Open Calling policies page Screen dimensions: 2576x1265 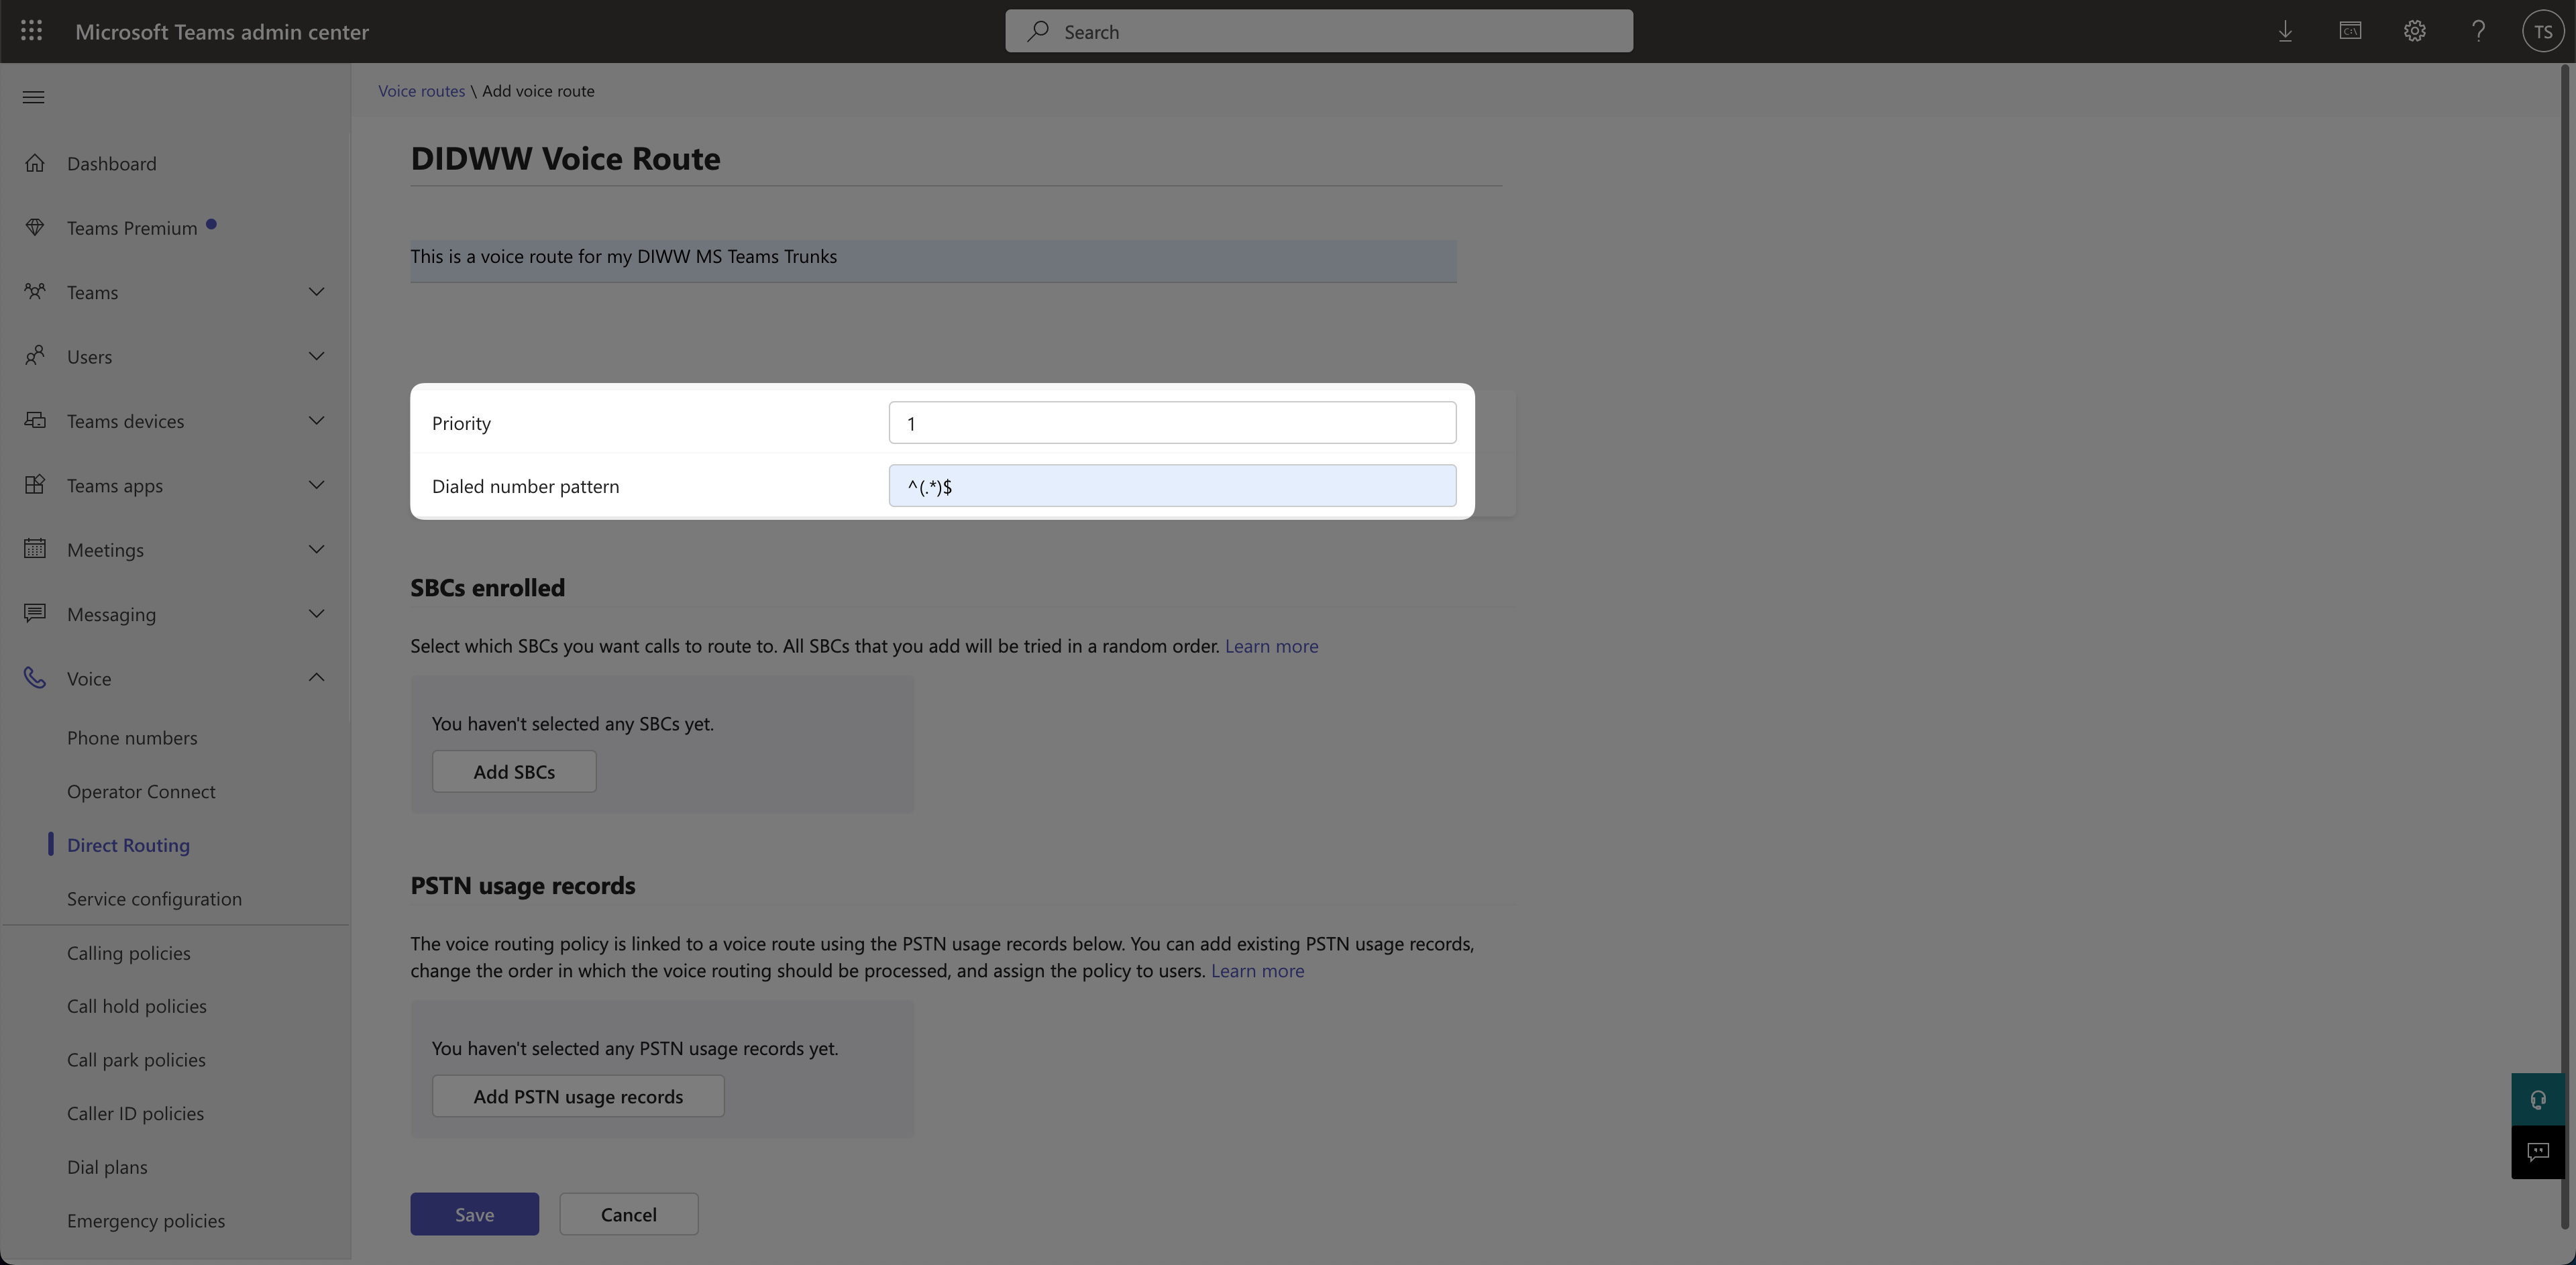[128, 953]
